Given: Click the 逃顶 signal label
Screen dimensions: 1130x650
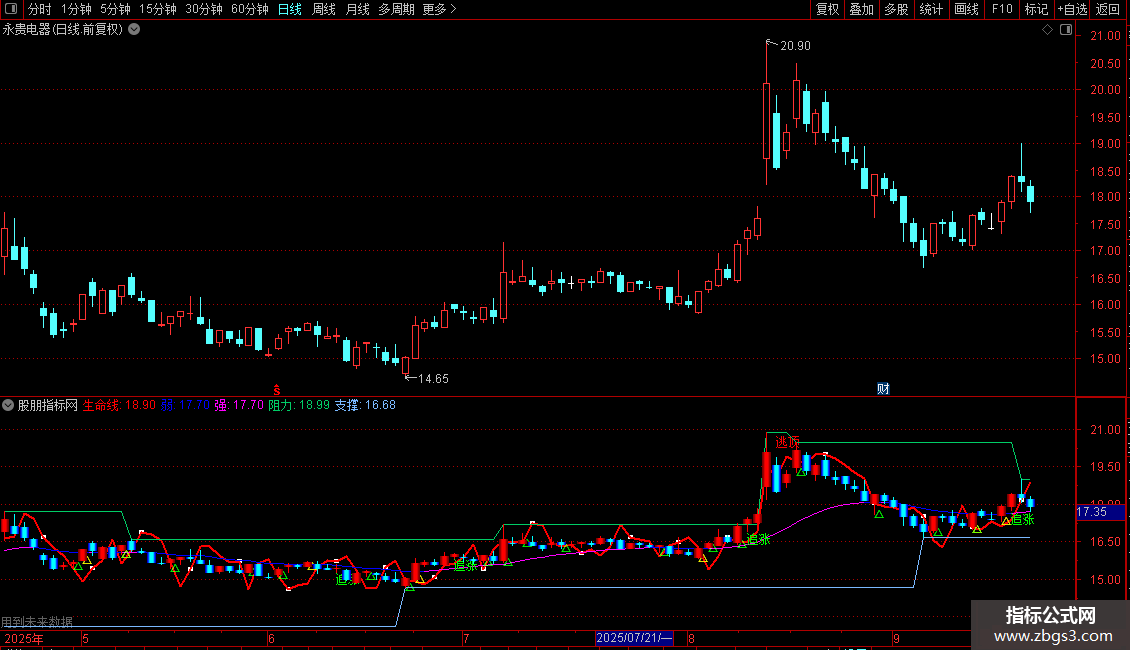Looking at the screenshot, I should 788,442.
